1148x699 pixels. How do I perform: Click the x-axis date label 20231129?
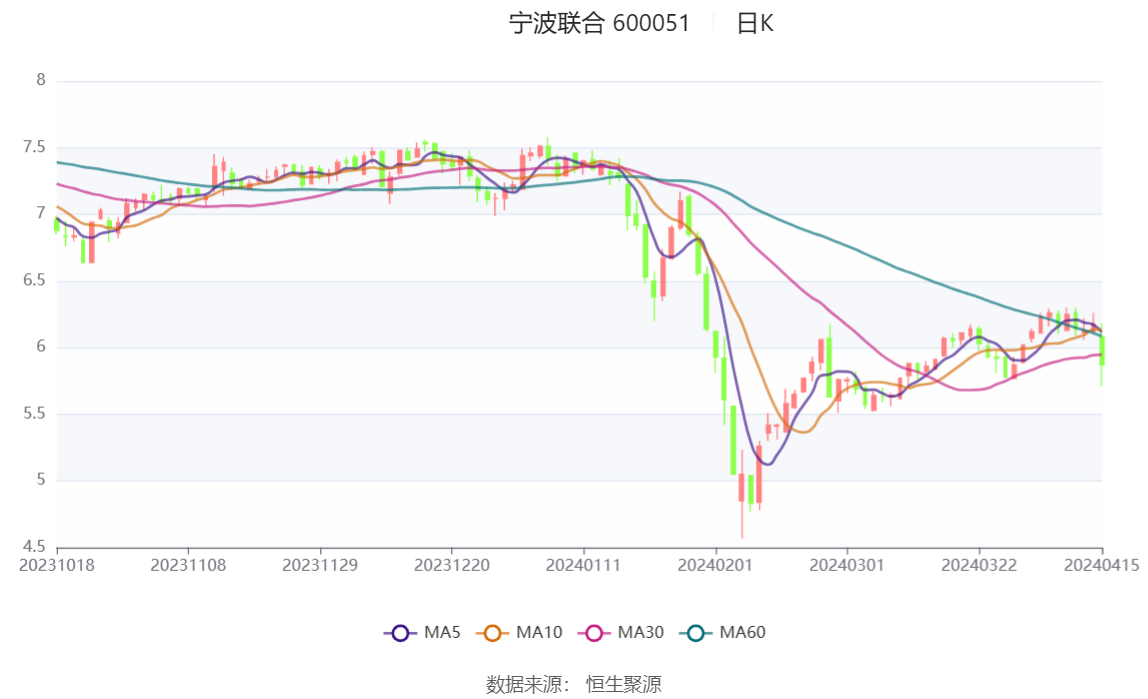click(x=320, y=565)
